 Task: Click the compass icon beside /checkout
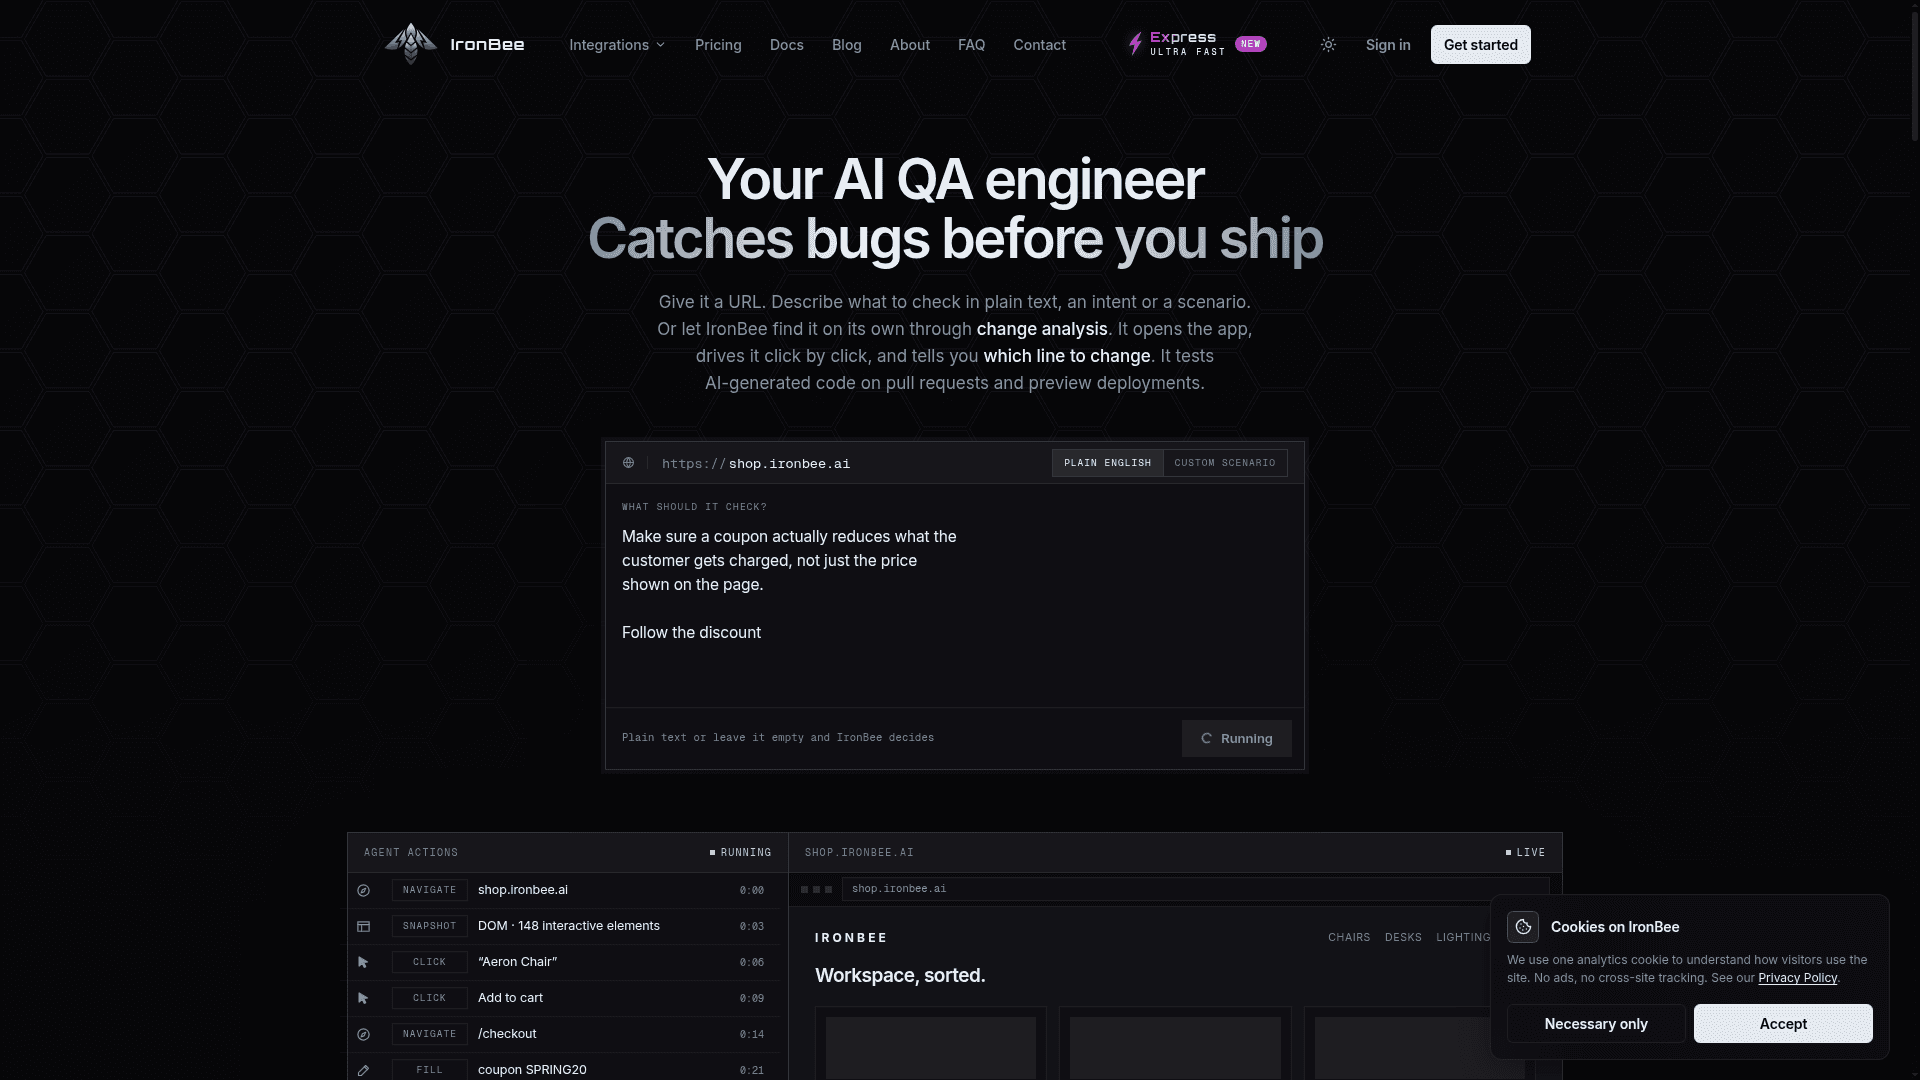(x=364, y=1034)
